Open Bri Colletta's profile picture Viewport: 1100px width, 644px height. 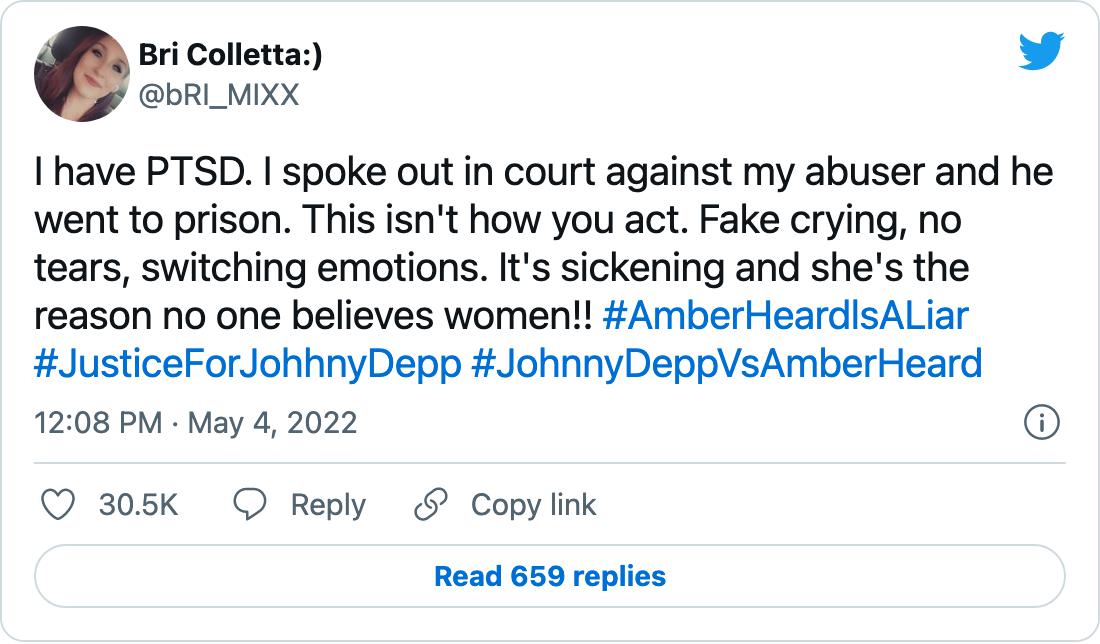click(80, 74)
